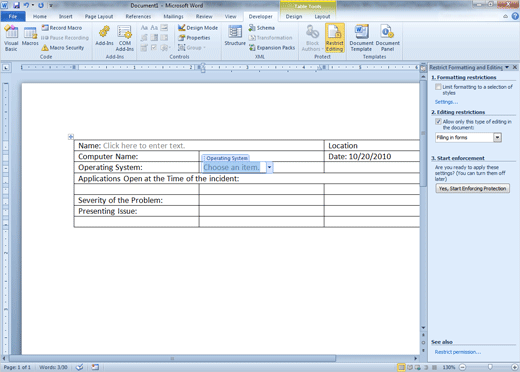This screenshot has height=372, width=520.
Task: Expand the Filling in forms dropdown
Action: pos(497,137)
